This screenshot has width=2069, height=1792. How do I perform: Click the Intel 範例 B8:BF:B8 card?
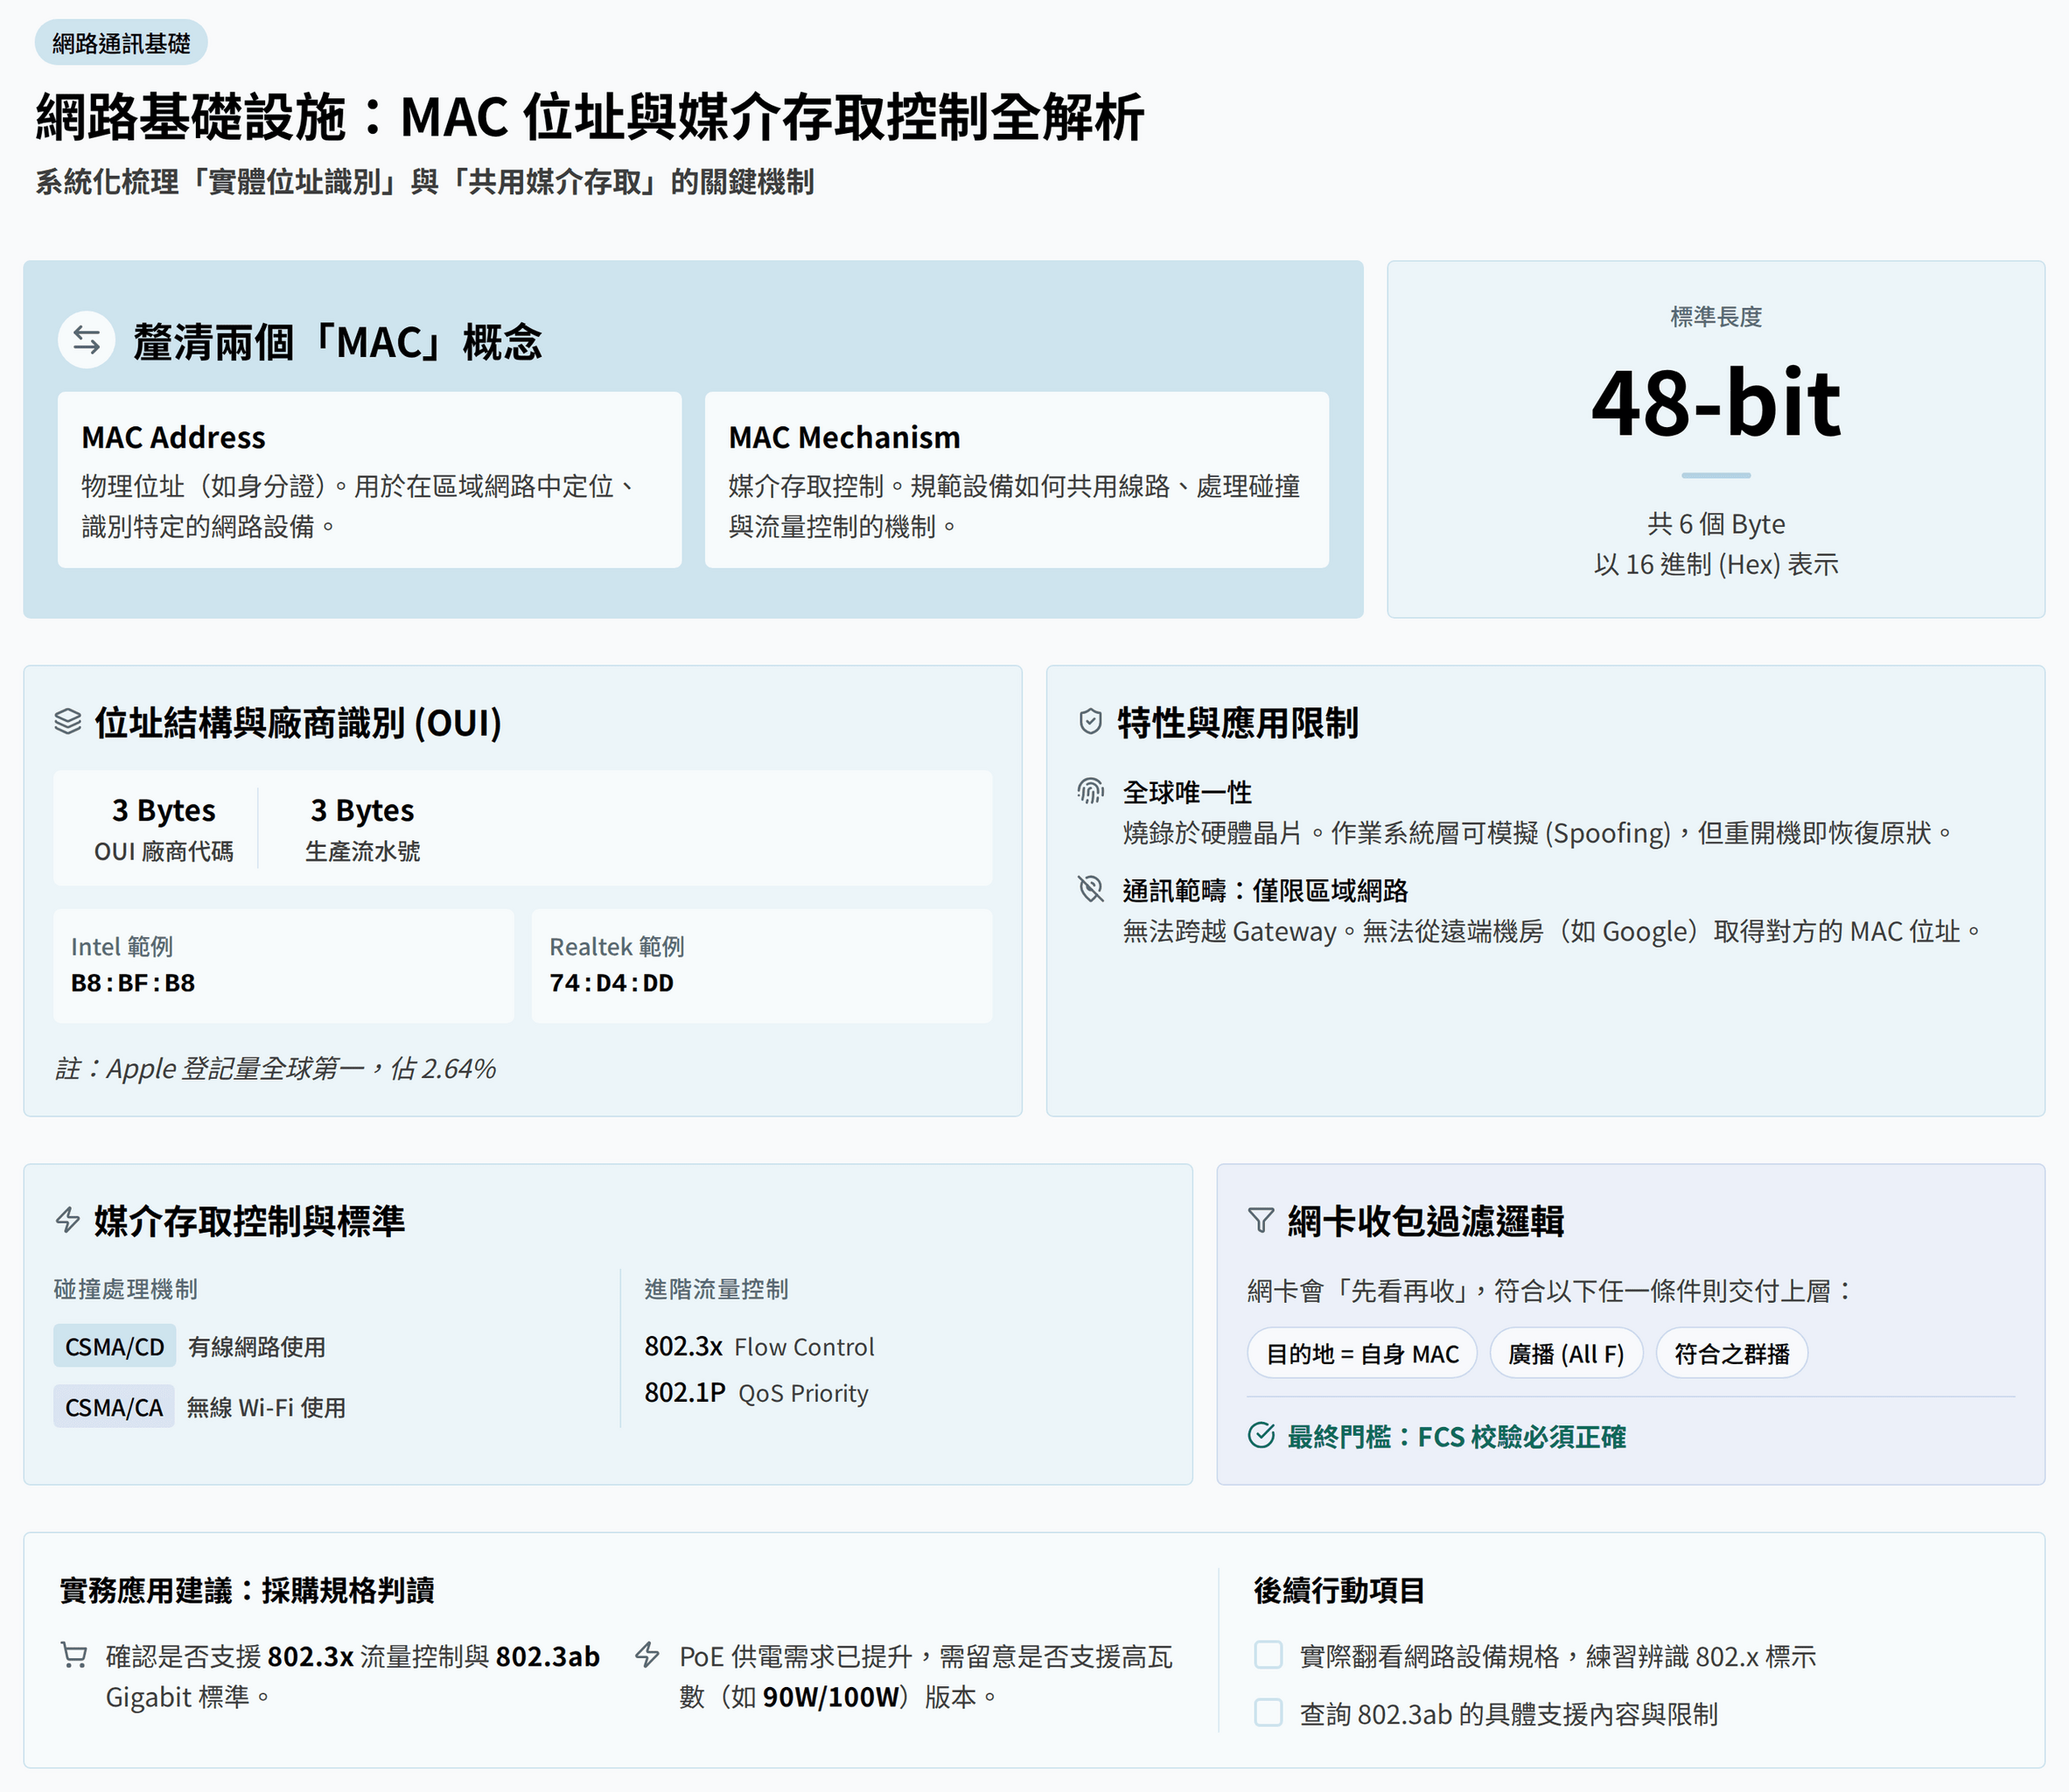[283, 965]
